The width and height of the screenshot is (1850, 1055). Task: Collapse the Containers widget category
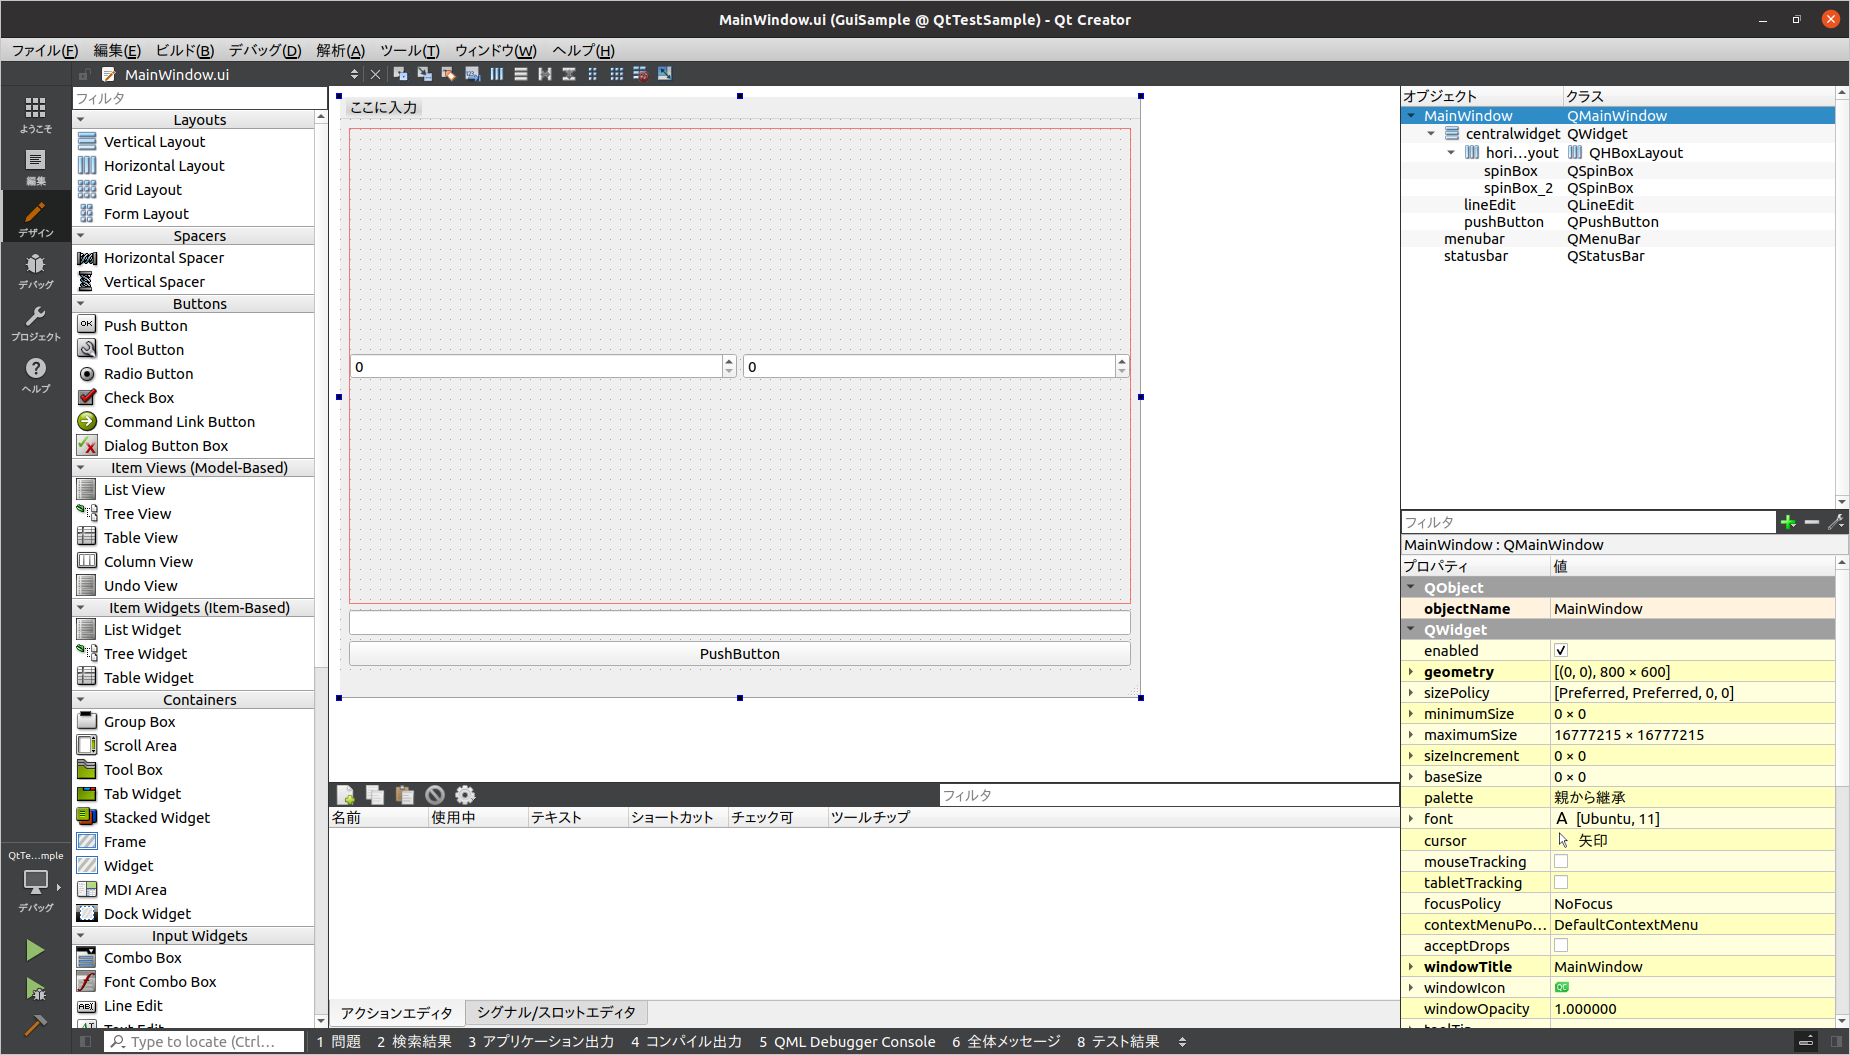[x=81, y=700]
